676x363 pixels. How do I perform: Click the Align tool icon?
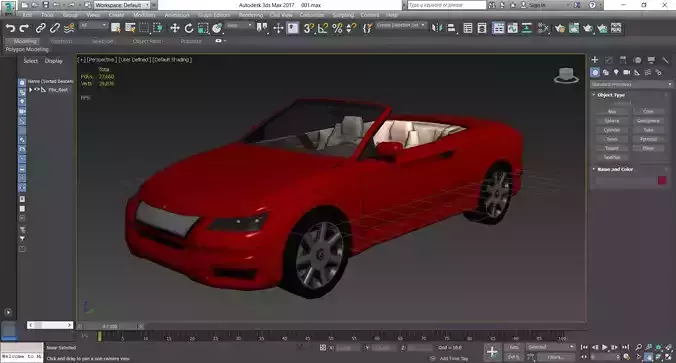(x=451, y=28)
